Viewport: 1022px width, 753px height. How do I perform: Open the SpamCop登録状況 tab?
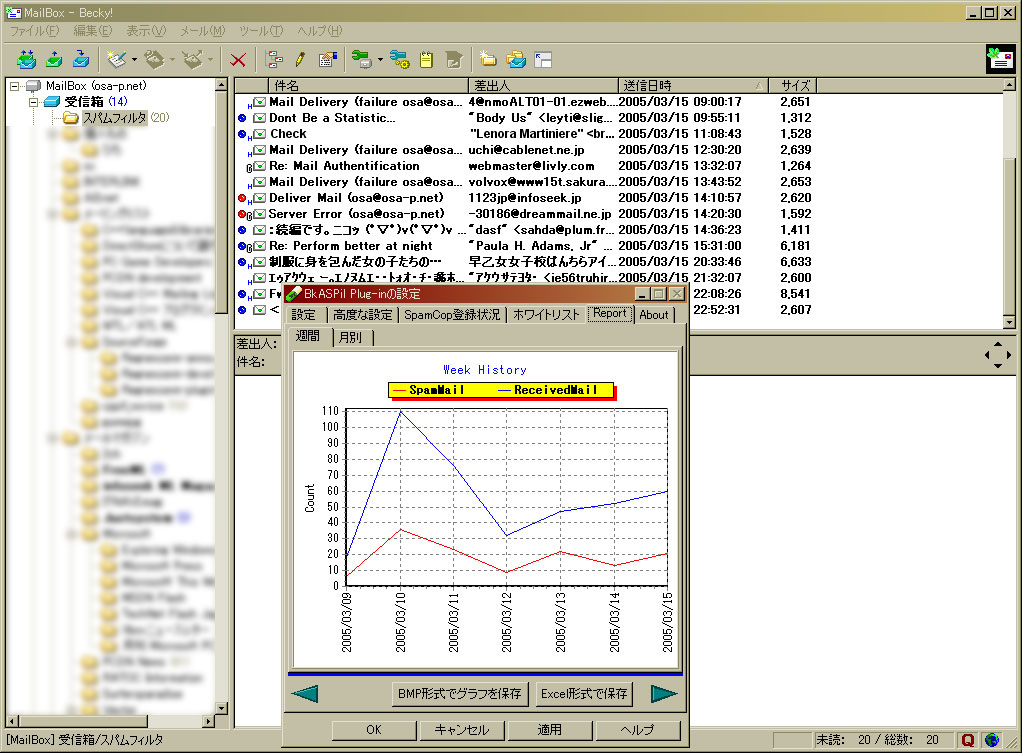pos(452,315)
